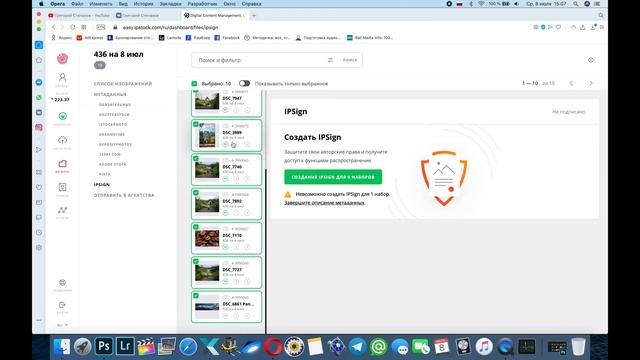Open Opera sidebar Instagram icon
The image size is (640, 360).
pyautogui.click(x=39, y=127)
